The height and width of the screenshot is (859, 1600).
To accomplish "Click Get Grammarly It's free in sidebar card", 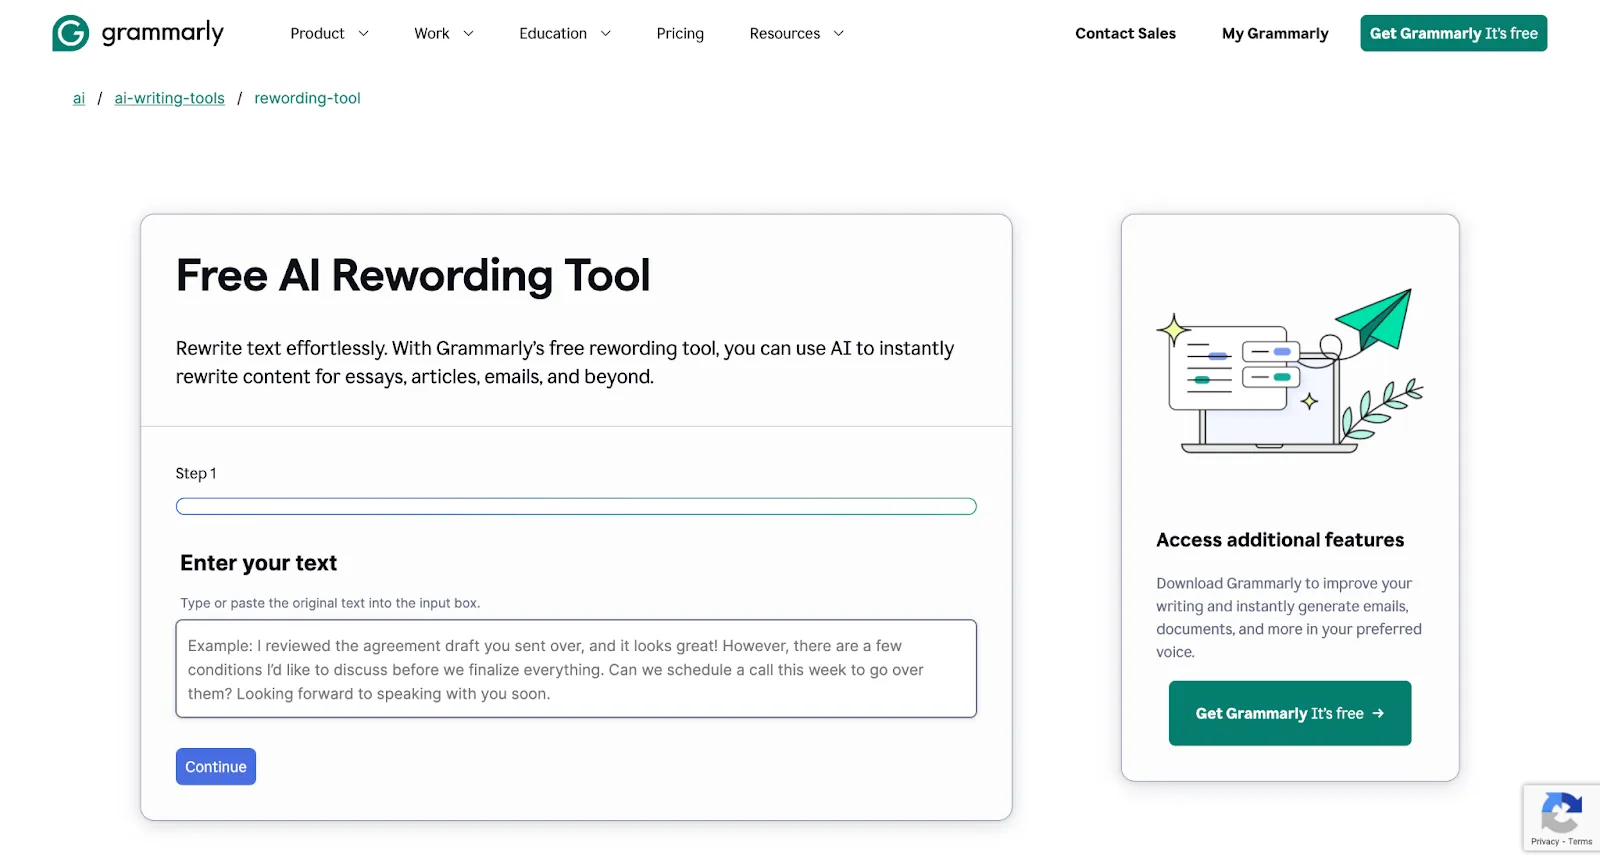I will [1290, 713].
